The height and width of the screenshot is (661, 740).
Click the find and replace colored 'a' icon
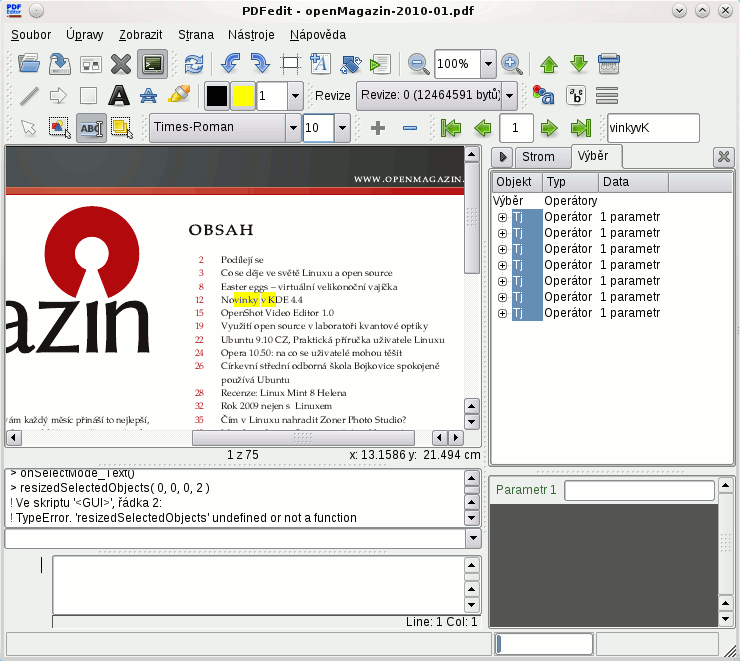[543, 95]
